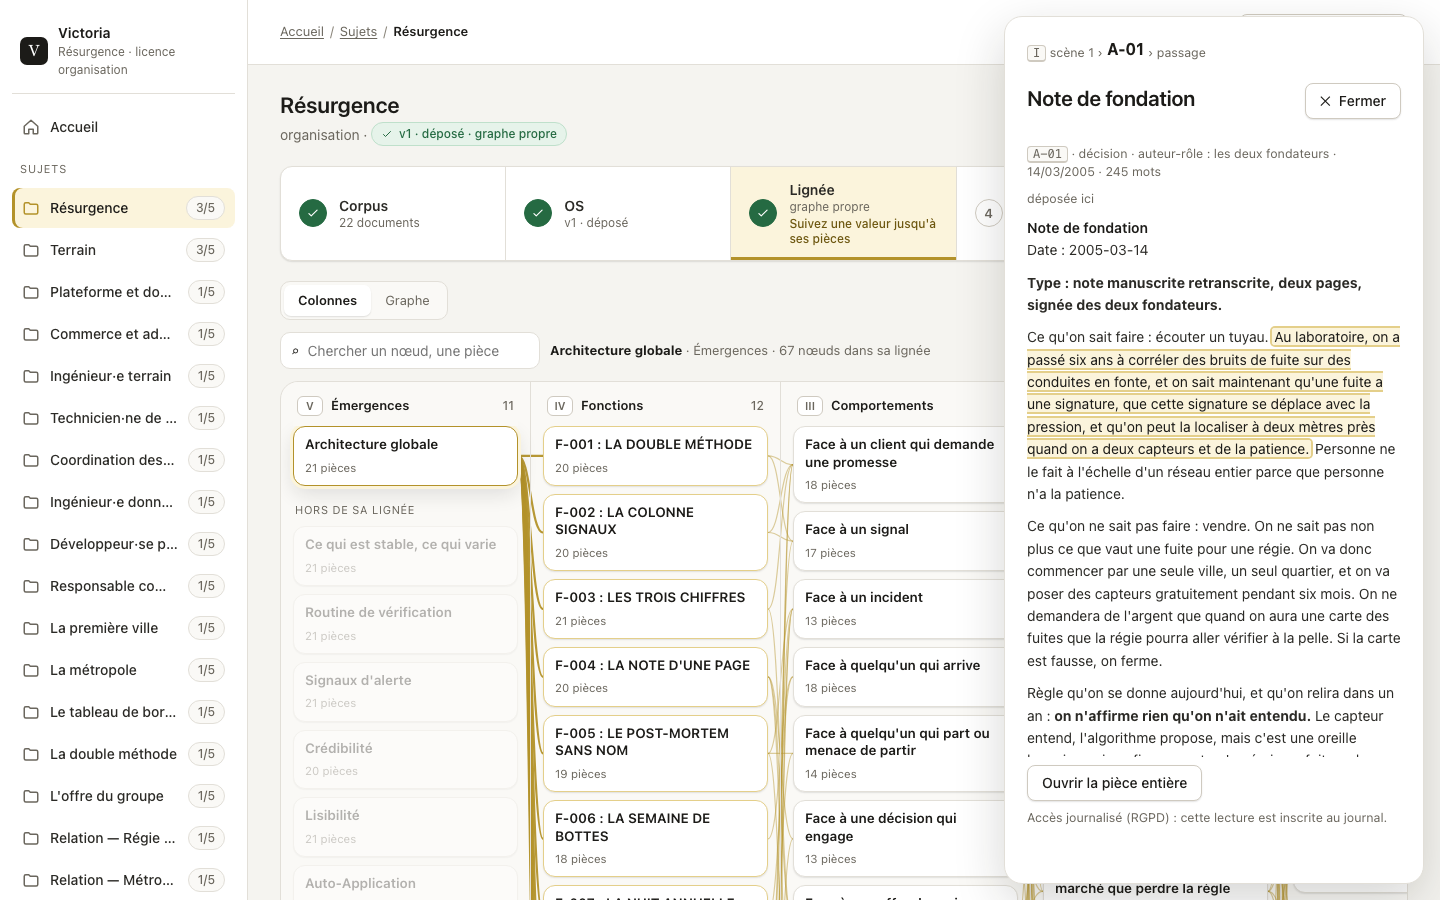Screen dimensions: 1440x900
Task: Click the V level badge beside Émergences
Action: [309, 406]
